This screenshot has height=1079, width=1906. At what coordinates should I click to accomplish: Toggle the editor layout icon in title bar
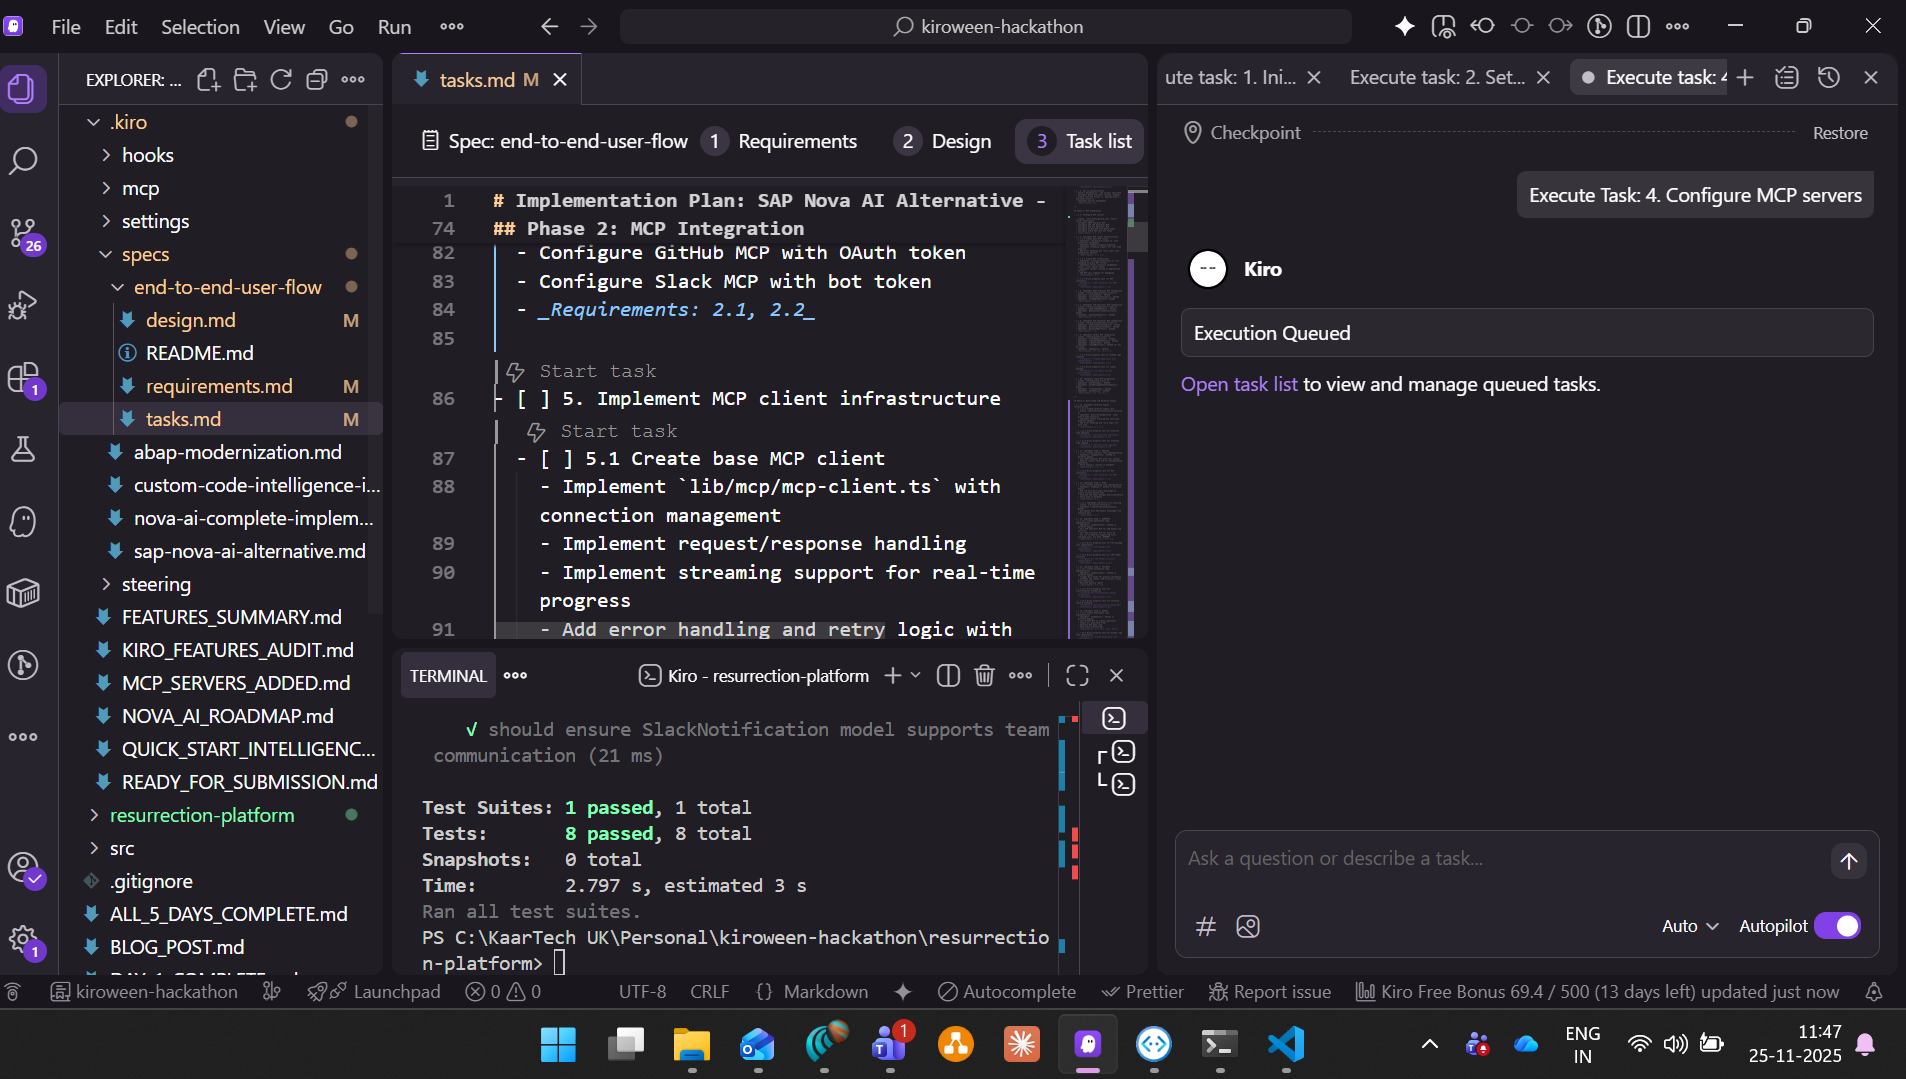pyautogui.click(x=1638, y=27)
